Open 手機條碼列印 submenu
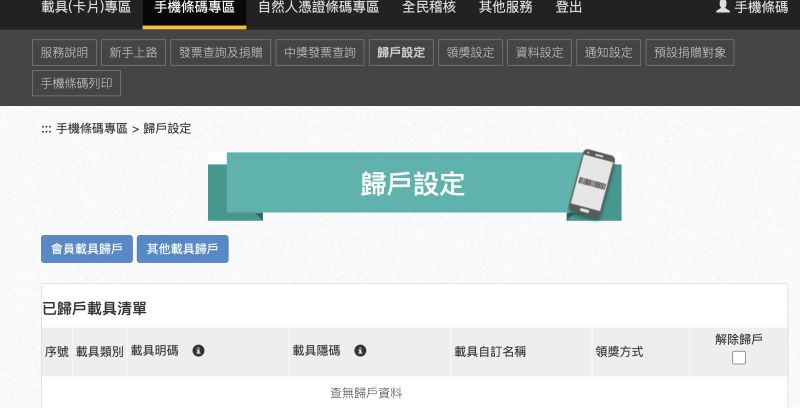800x408 pixels. [77, 83]
